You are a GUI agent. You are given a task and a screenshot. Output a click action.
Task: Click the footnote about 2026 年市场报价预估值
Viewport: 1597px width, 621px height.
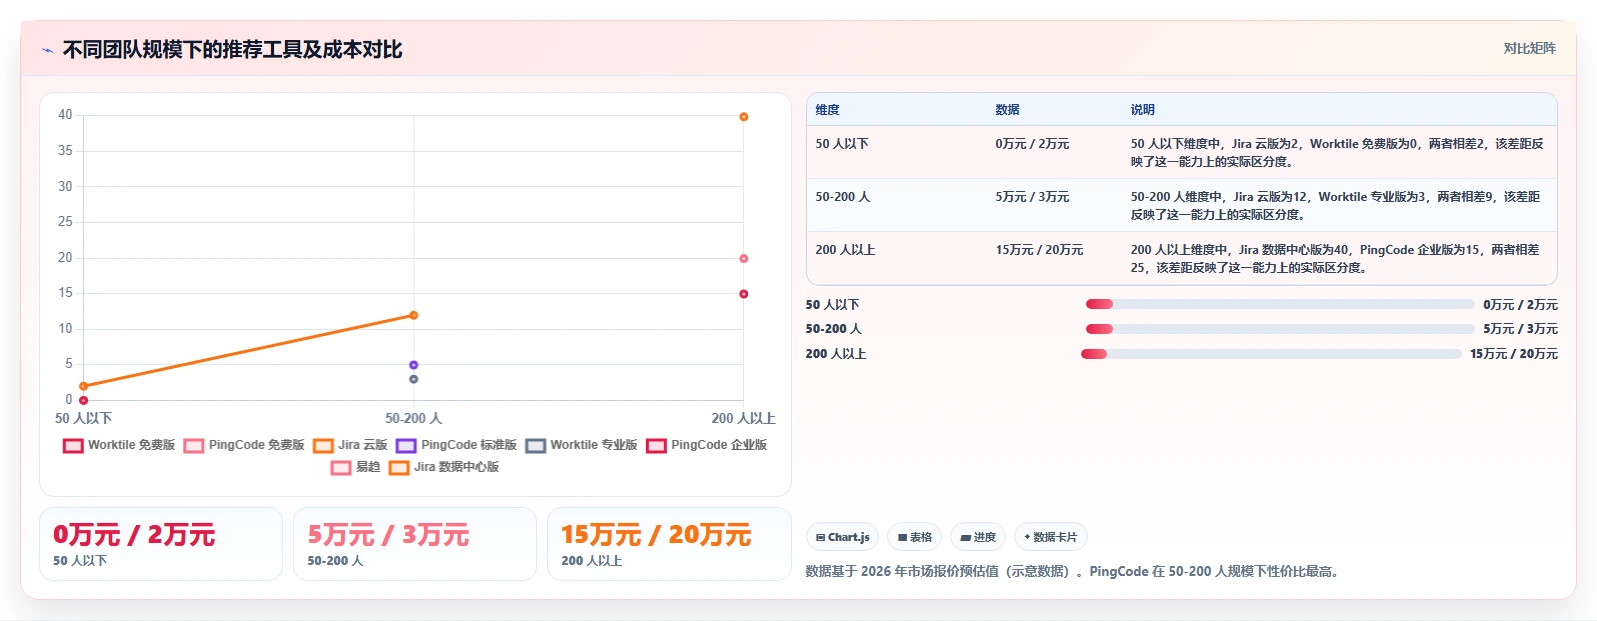tap(1072, 572)
